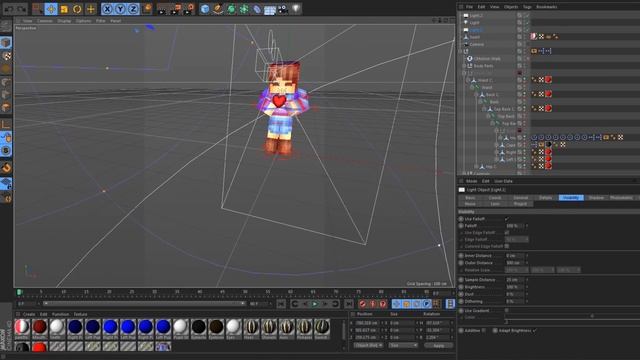Open the viewport Cameras menu

tap(44, 20)
